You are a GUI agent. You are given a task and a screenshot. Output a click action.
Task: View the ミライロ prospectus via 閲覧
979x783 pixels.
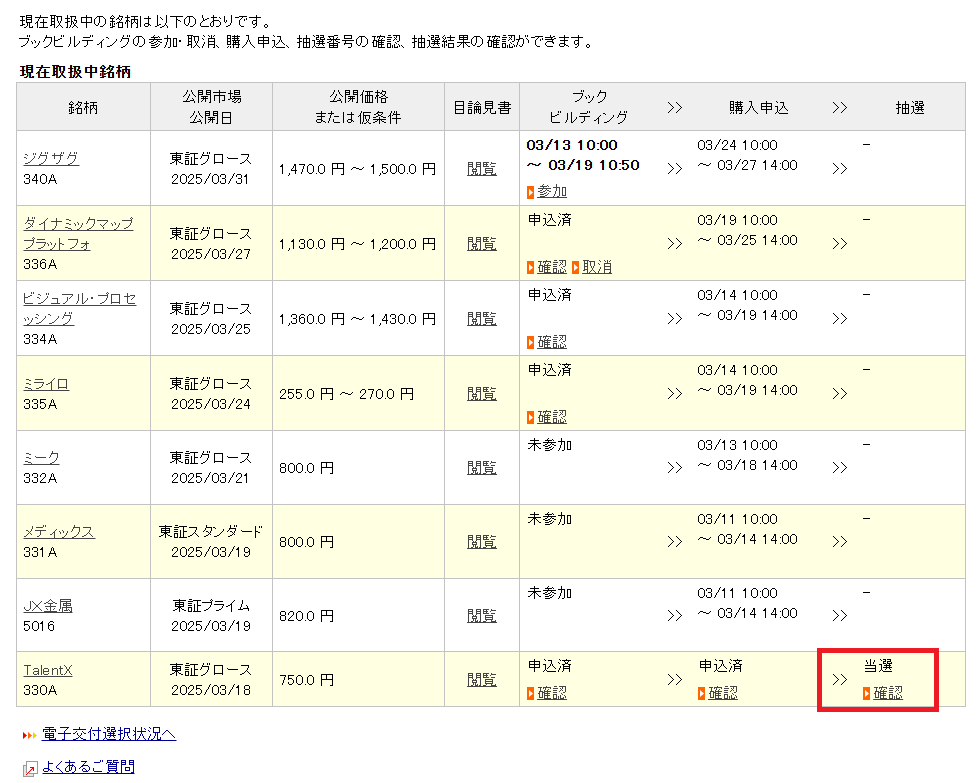(482, 393)
